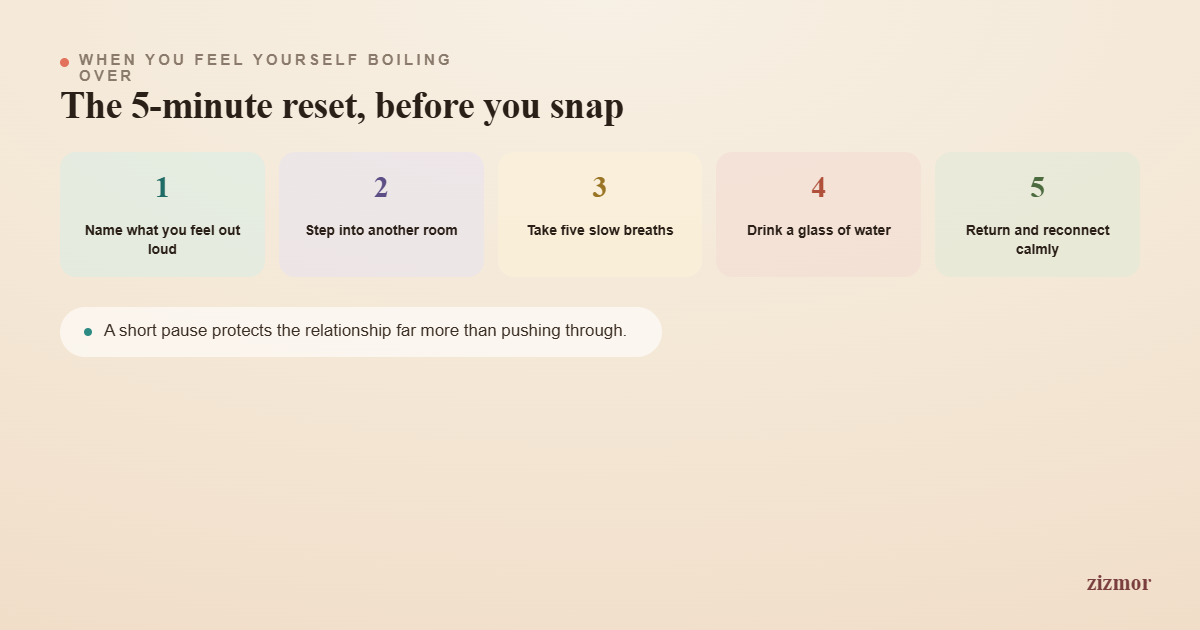Image resolution: width=1200 pixels, height=630 pixels.
Task: Click the teal number 1 numeral
Action: [x=162, y=187]
